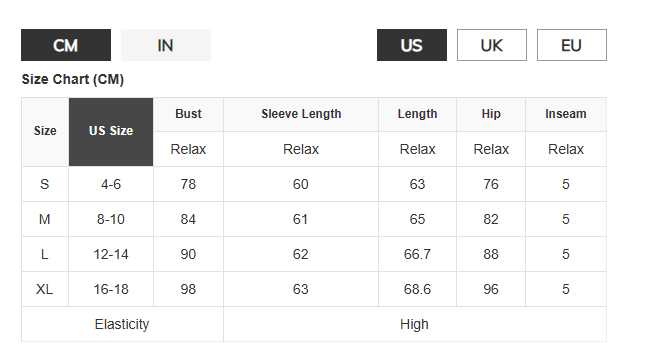Switch units to IN
This screenshot has width=646, height=360.
(166, 45)
